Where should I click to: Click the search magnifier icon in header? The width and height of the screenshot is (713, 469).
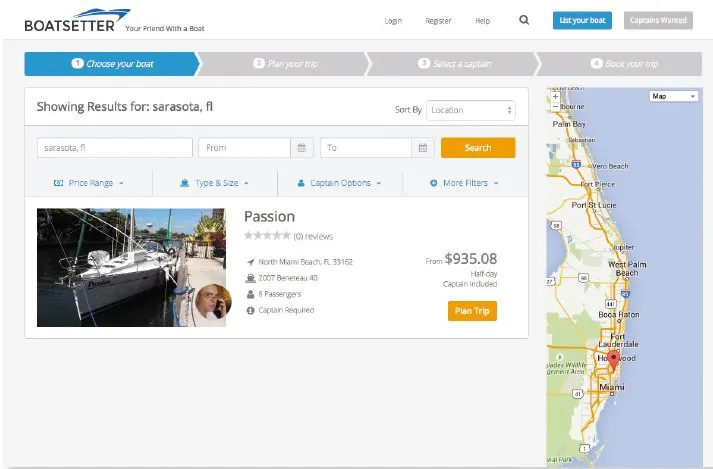[524, 20]
